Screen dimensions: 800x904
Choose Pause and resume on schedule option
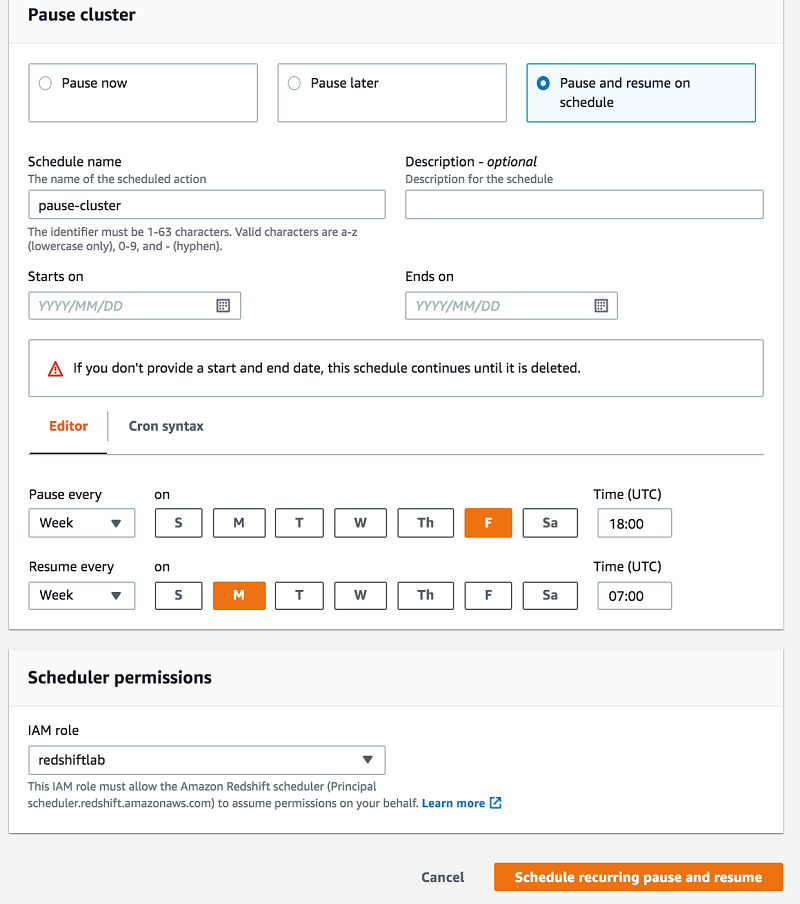click(x=543, y=84)
